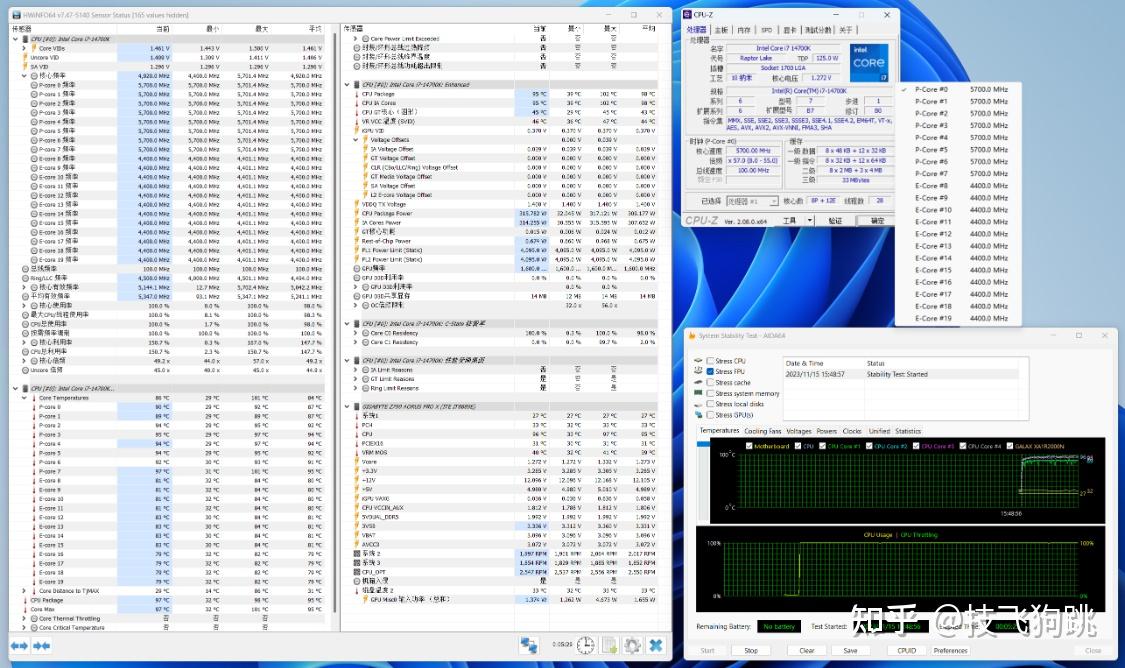Click HWiNFO blue X close sensors icon
Image resolution: width=1125 pixels, height=668 pixels.
(x=656, y=645)
